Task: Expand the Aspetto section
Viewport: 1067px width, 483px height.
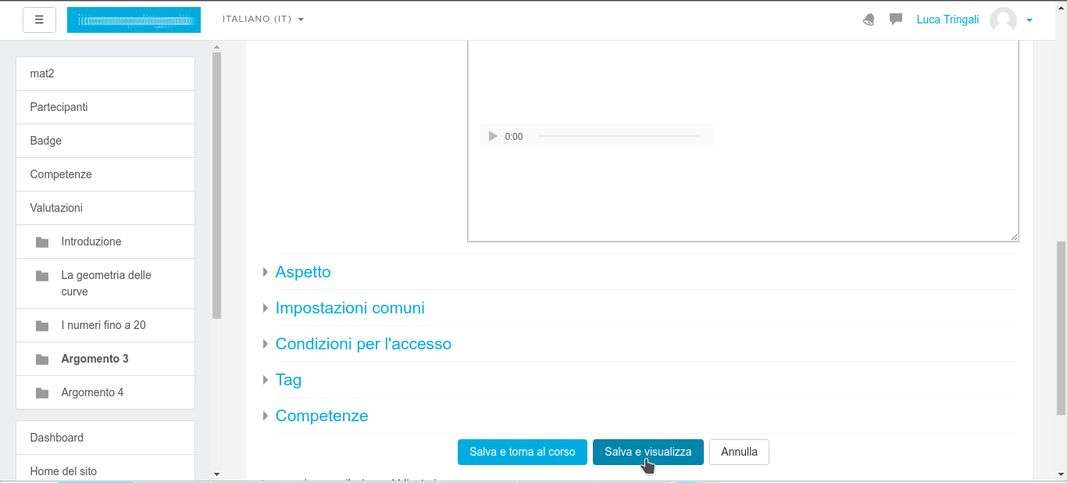Action: click(x=303, y=271)
